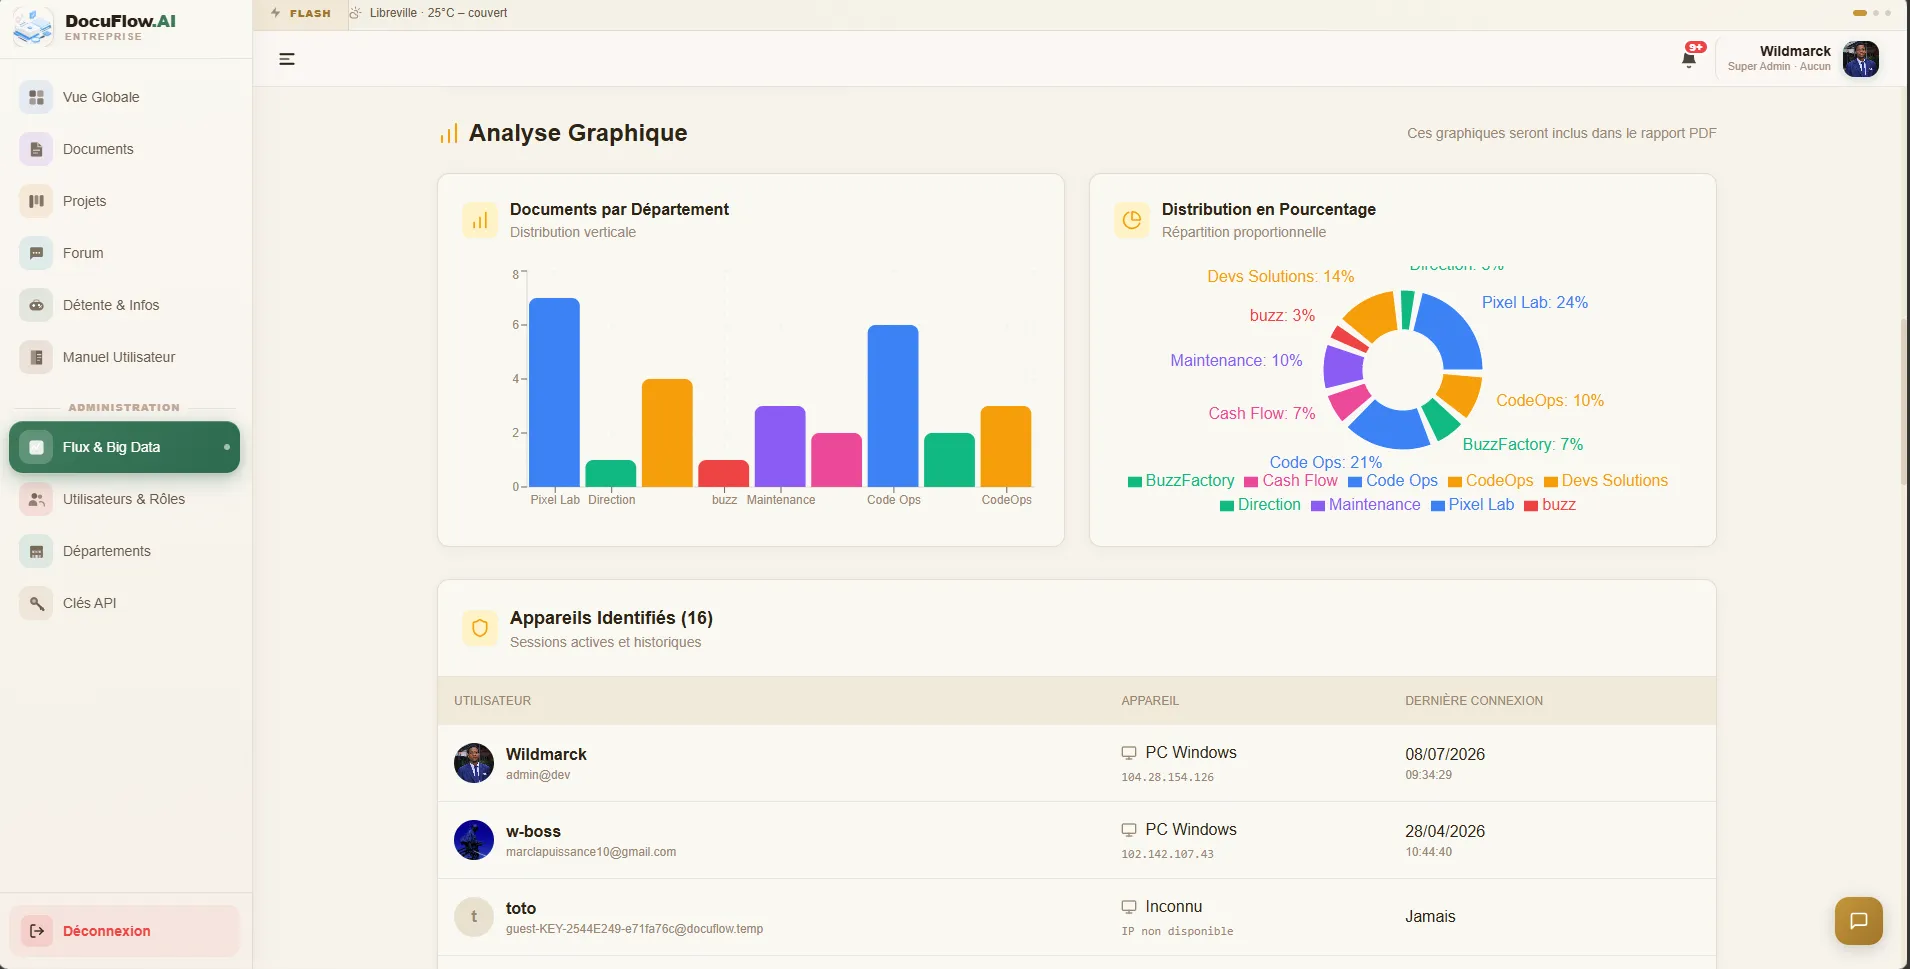Click w-boss user avatar

(474, 840)
